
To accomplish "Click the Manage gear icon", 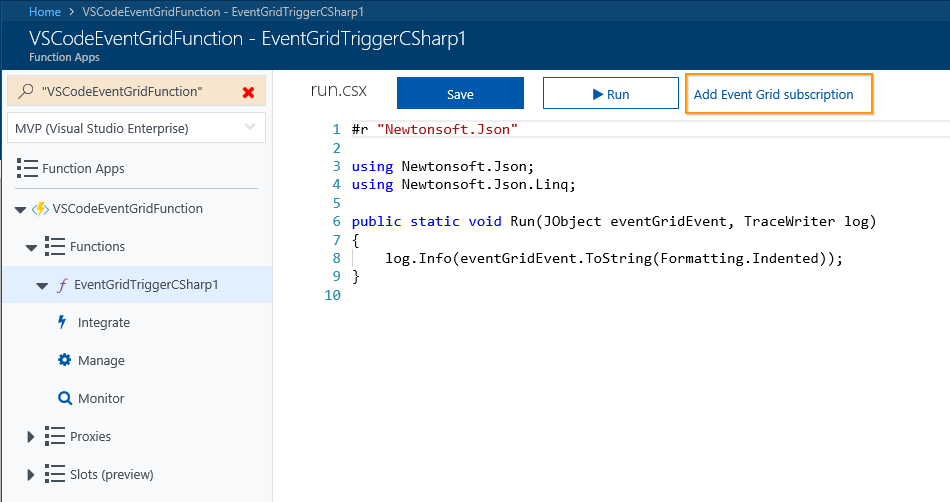I will tap(65, 360).
